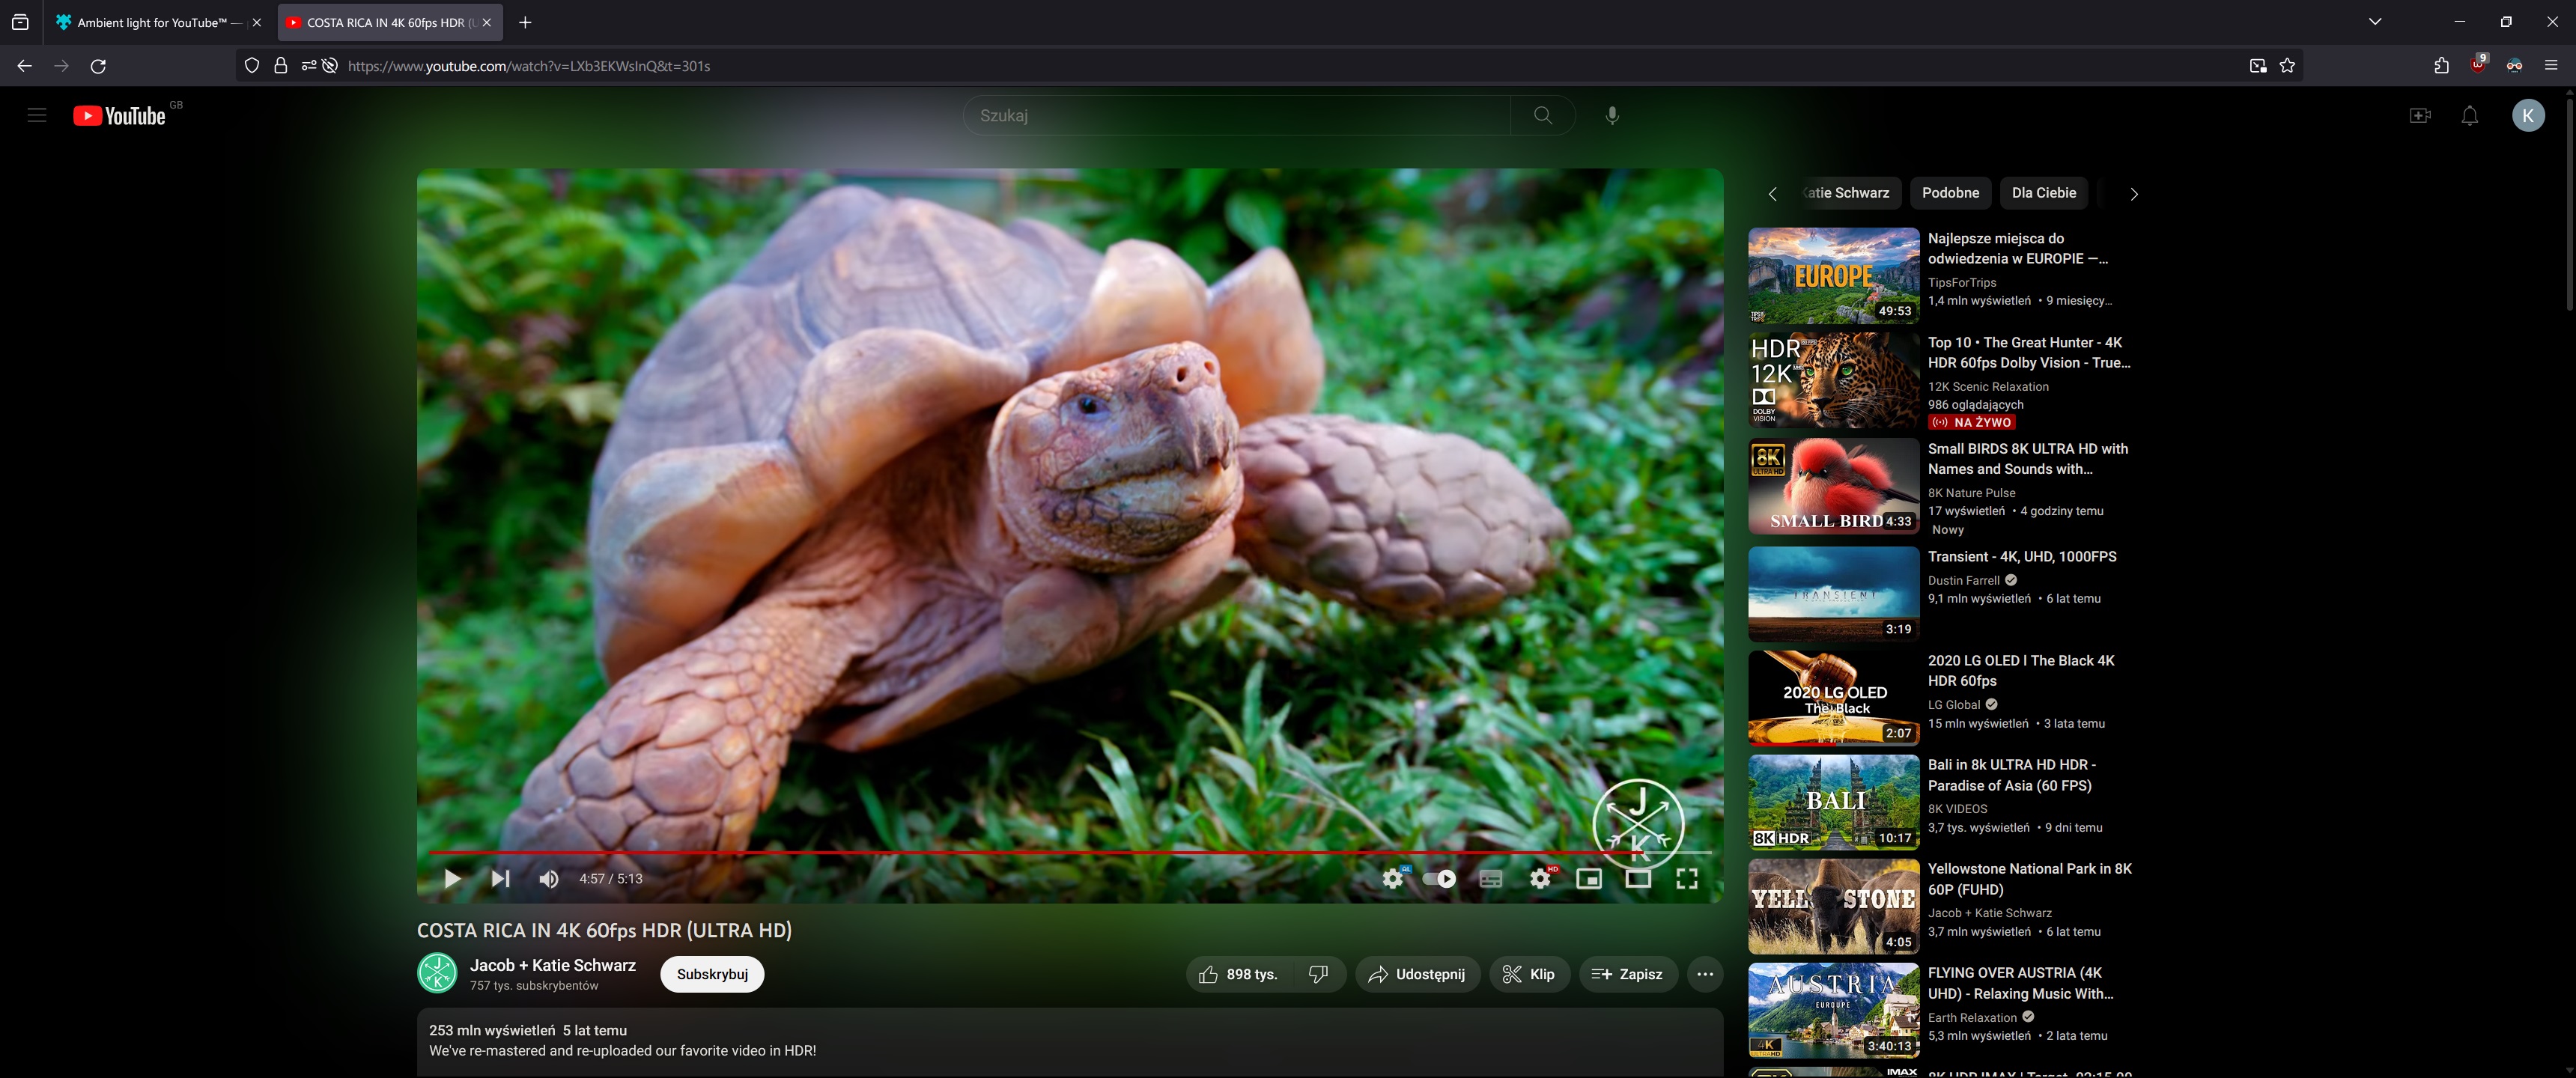Start voice search with microphone
The image size is (2576, 1078).
pos(1612,116)
